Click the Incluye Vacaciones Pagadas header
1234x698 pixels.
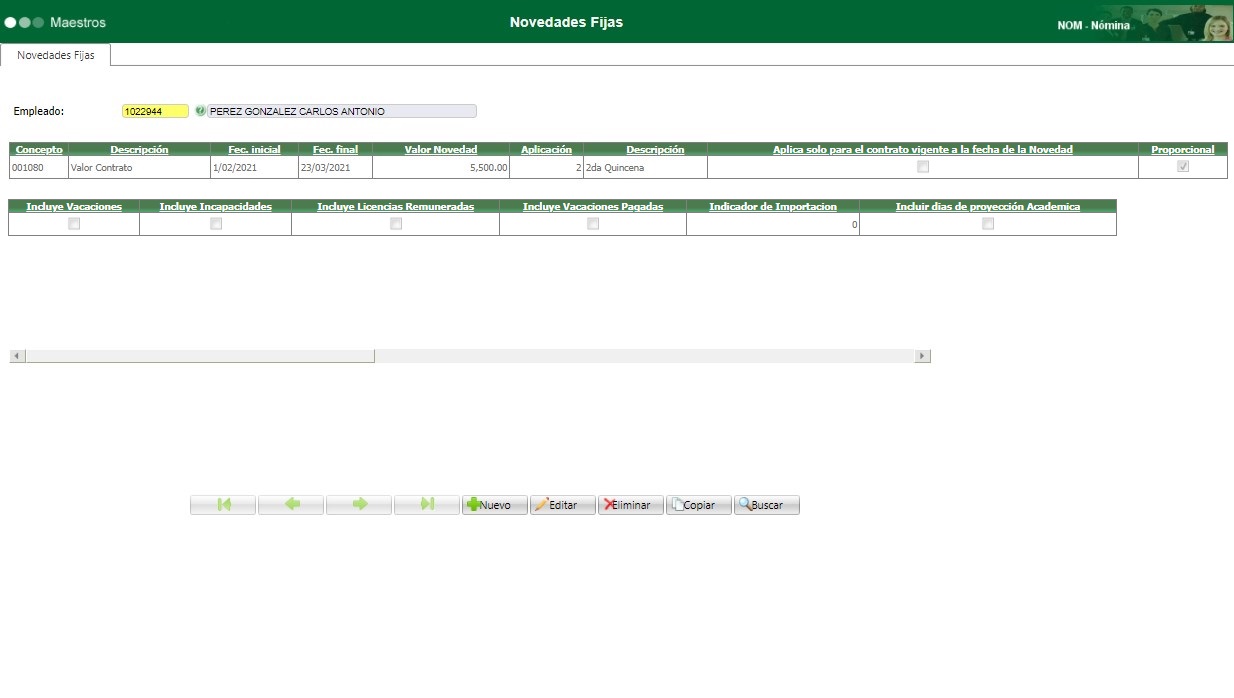coord(593,206)
